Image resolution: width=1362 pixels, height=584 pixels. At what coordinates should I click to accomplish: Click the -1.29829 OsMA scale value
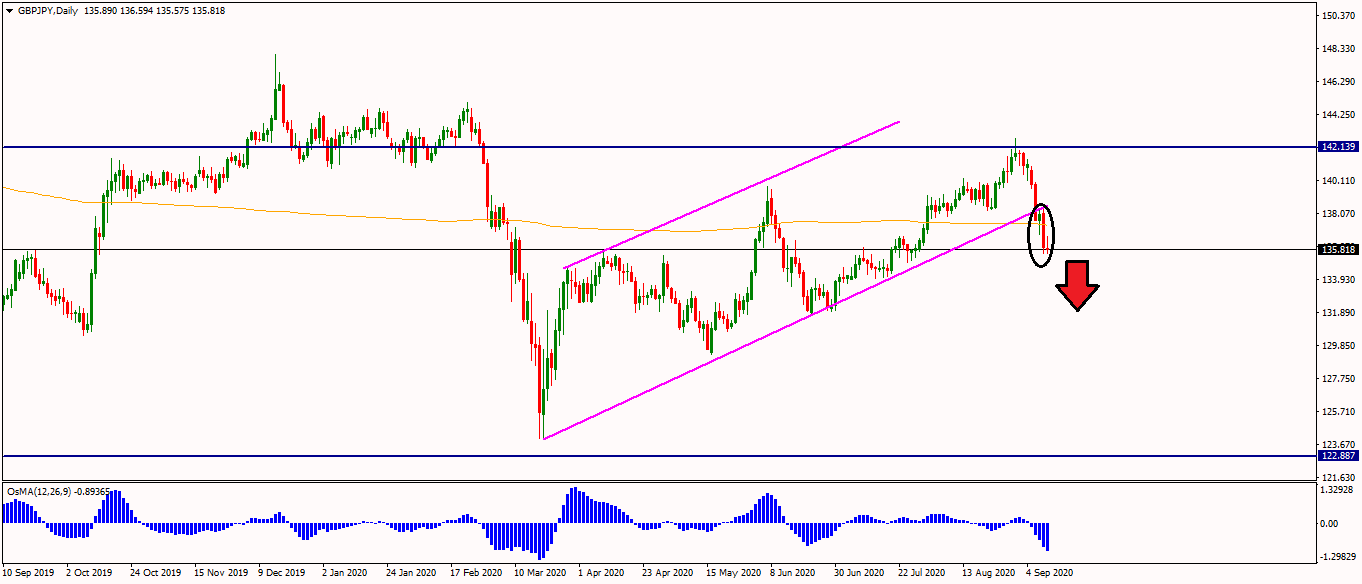pyautogui.click(x=1340, y=557)
